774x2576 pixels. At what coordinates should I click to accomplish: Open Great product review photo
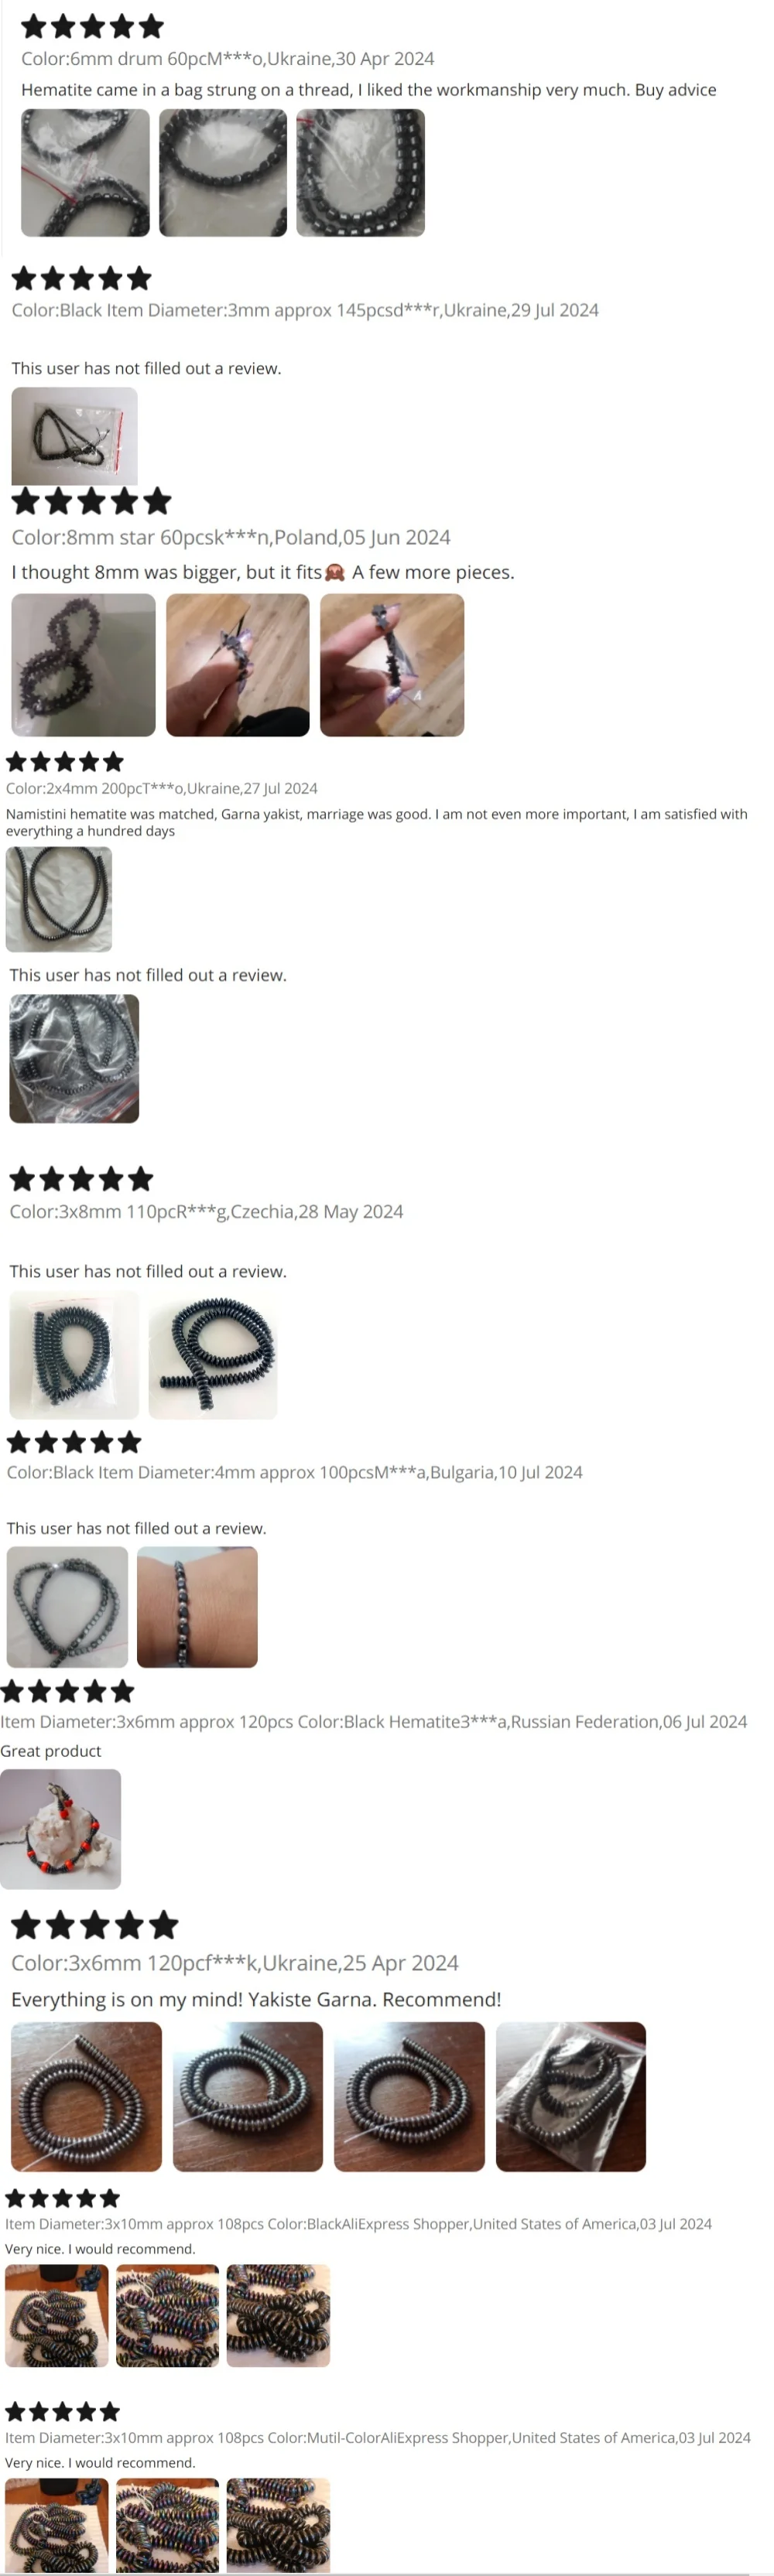(60, 1829)
